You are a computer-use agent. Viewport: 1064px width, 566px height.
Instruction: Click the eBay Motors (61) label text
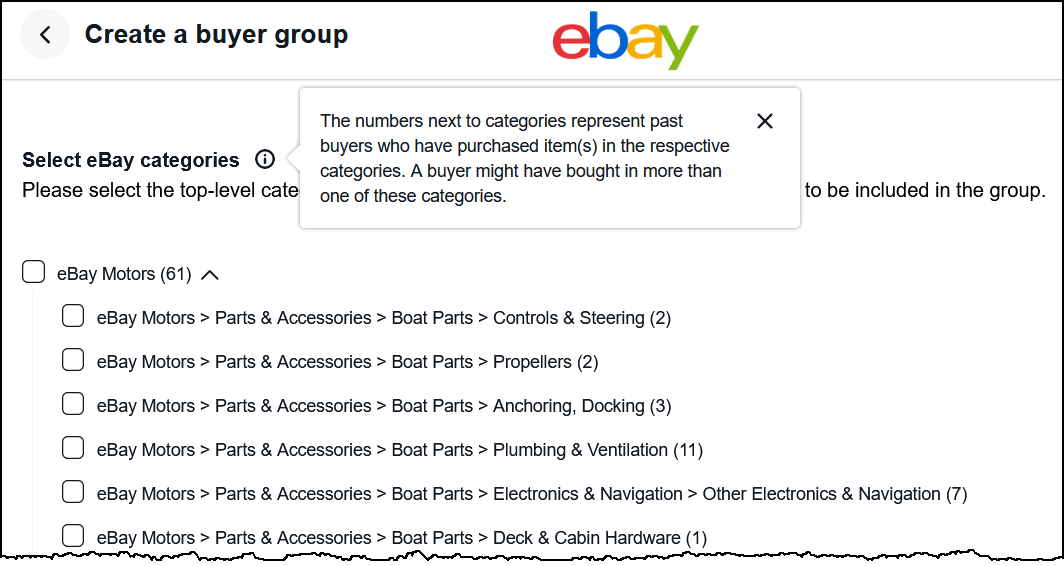click(x=124, y=274)
